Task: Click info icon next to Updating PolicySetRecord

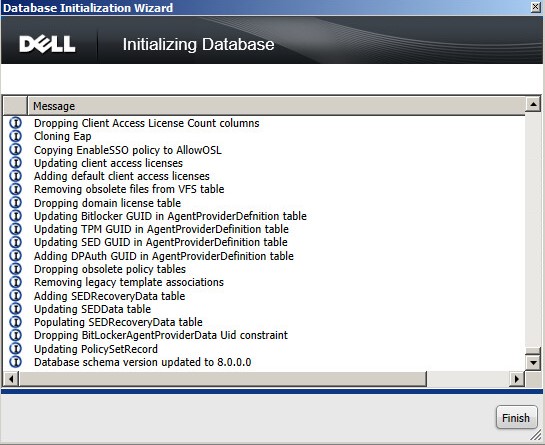Action: 15,348
